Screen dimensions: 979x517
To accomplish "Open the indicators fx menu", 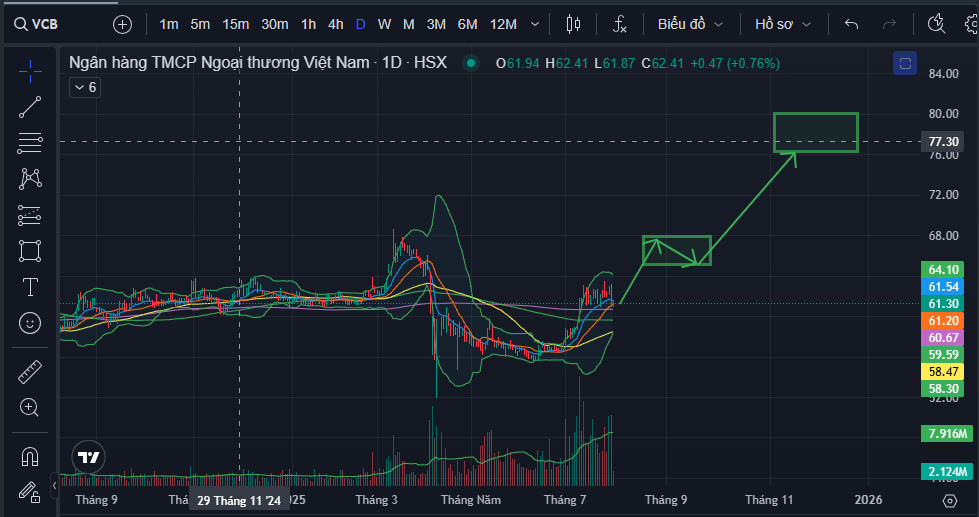I will pyautogui.click(x=619, y=24).
